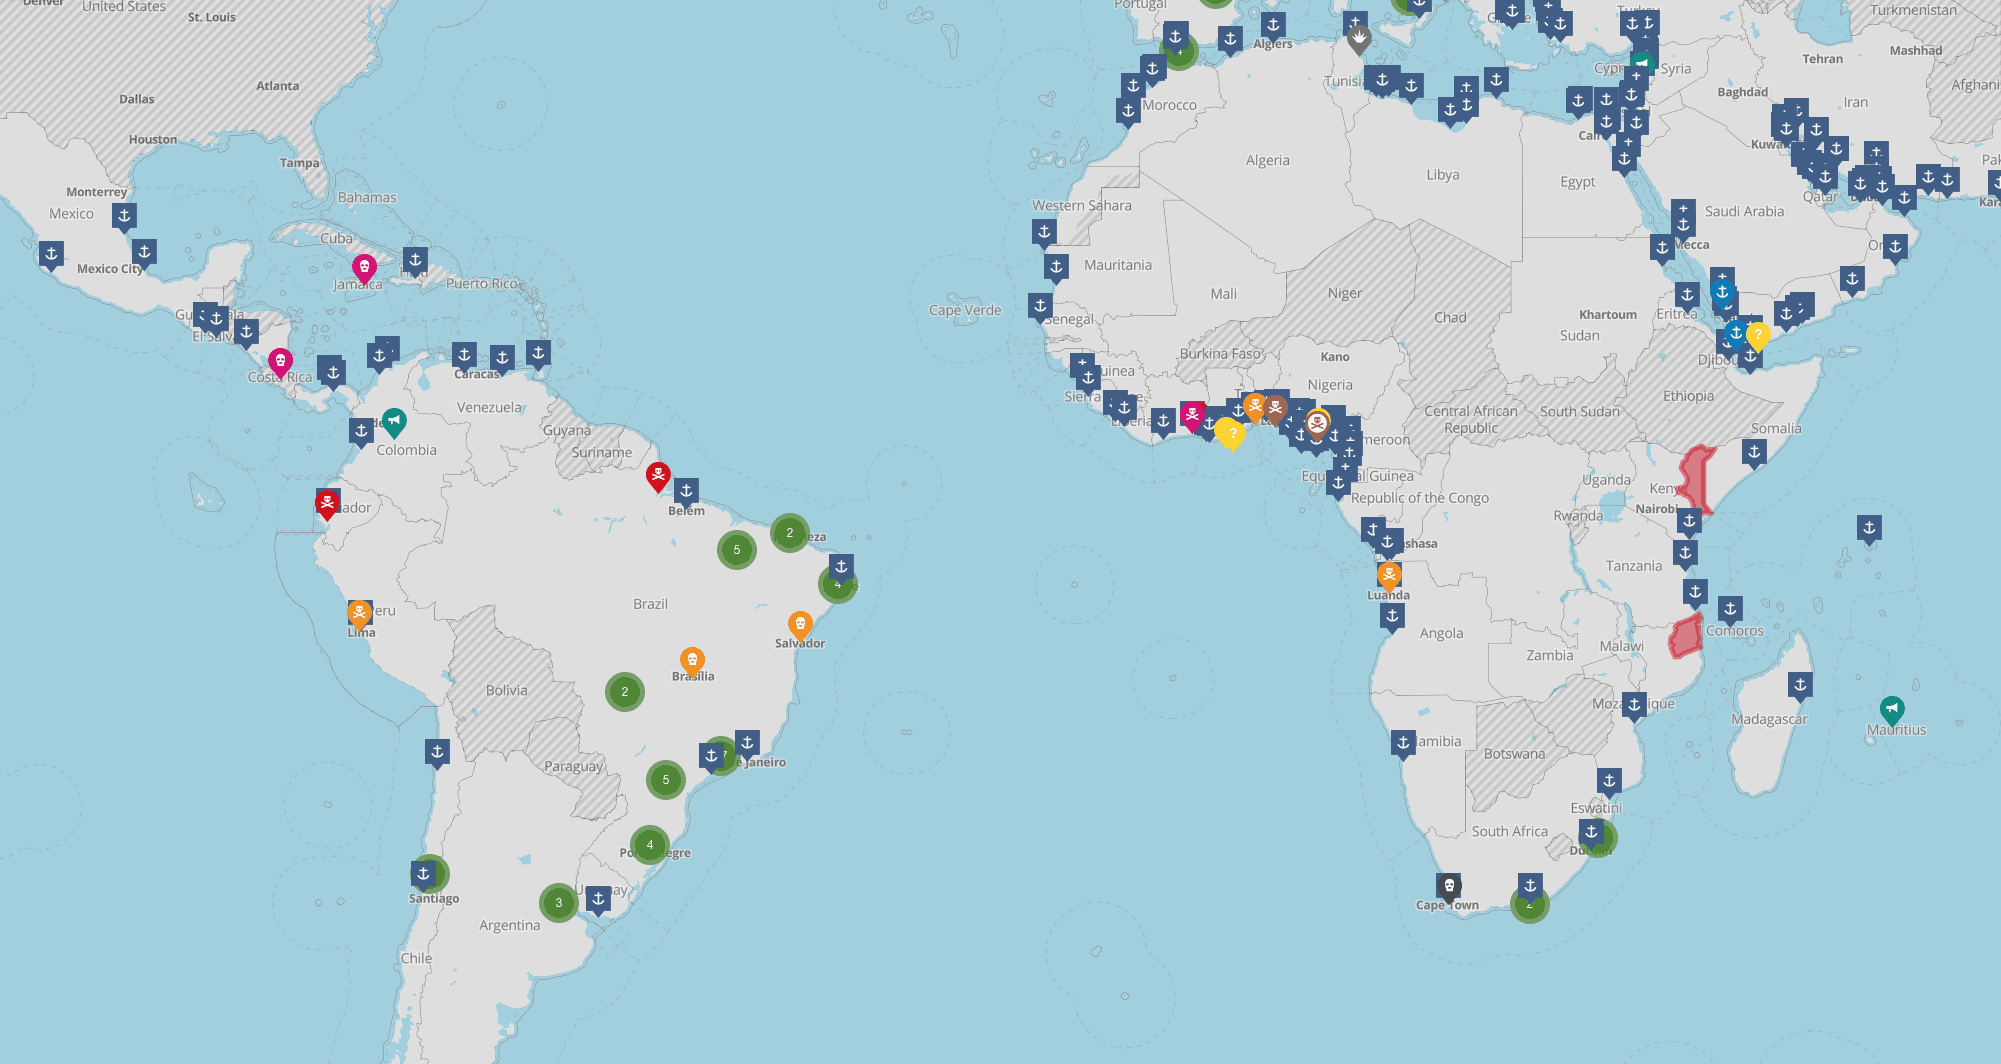
Task: Select the red skull marker on Ecuador's coast
Action: pos(325,499)
